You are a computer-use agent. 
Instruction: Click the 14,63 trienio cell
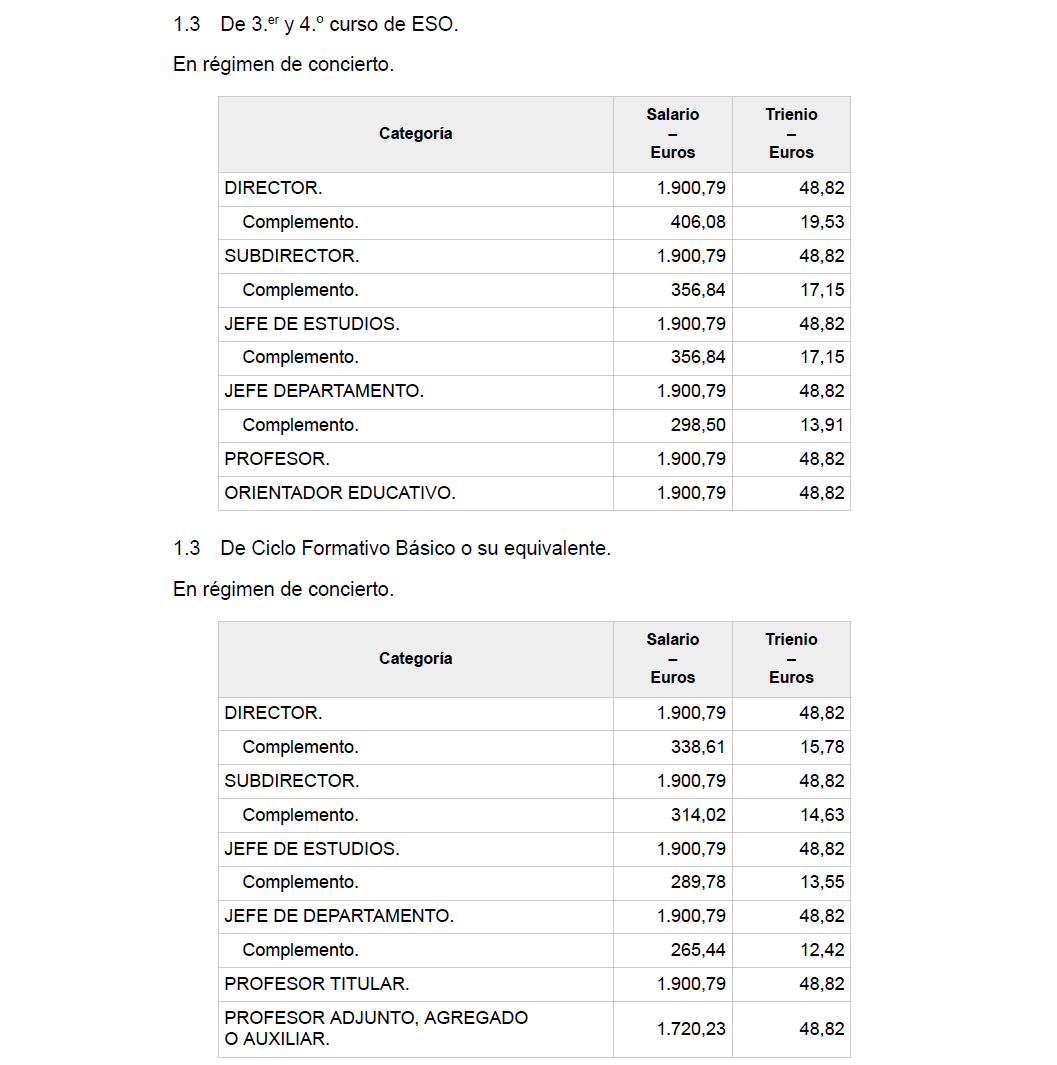[821, 815]
